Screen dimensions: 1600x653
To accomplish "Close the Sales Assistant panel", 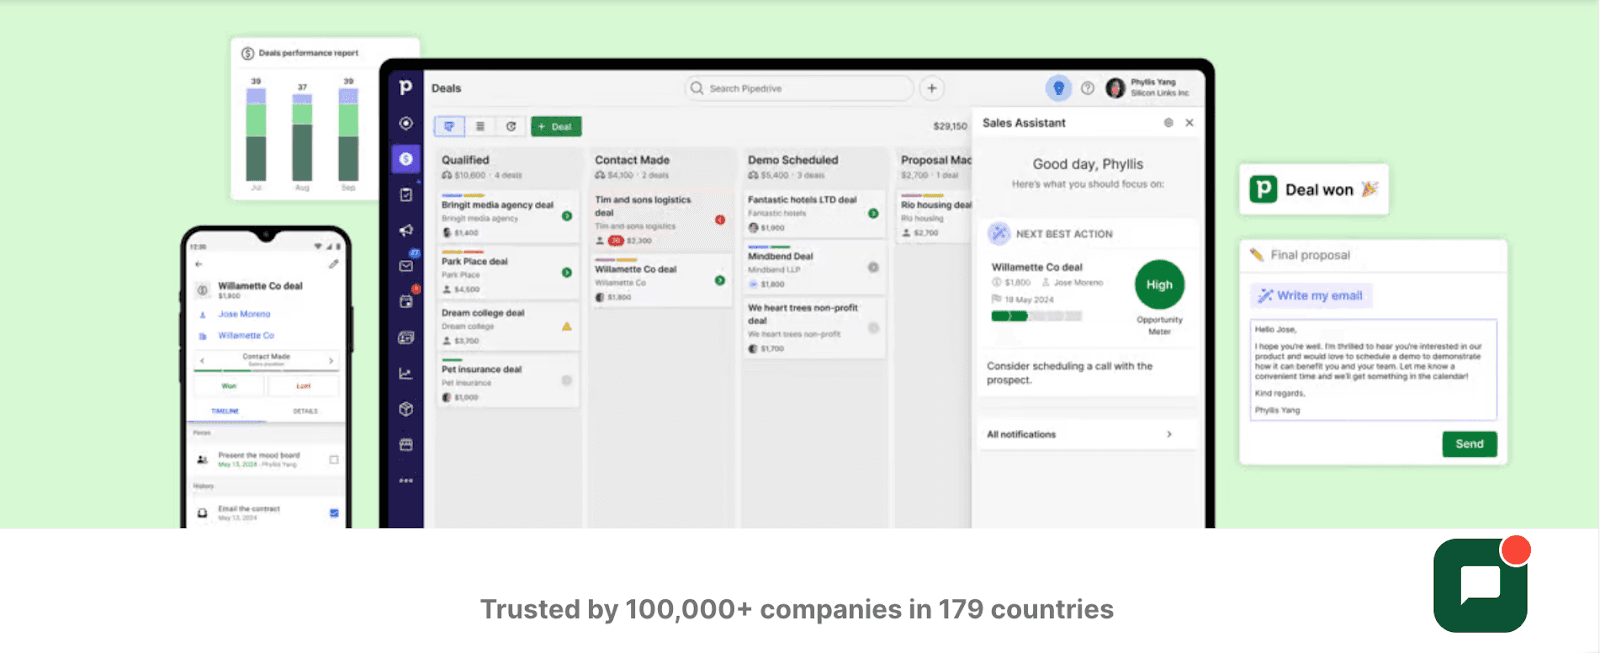I will tap(1189, 123).
